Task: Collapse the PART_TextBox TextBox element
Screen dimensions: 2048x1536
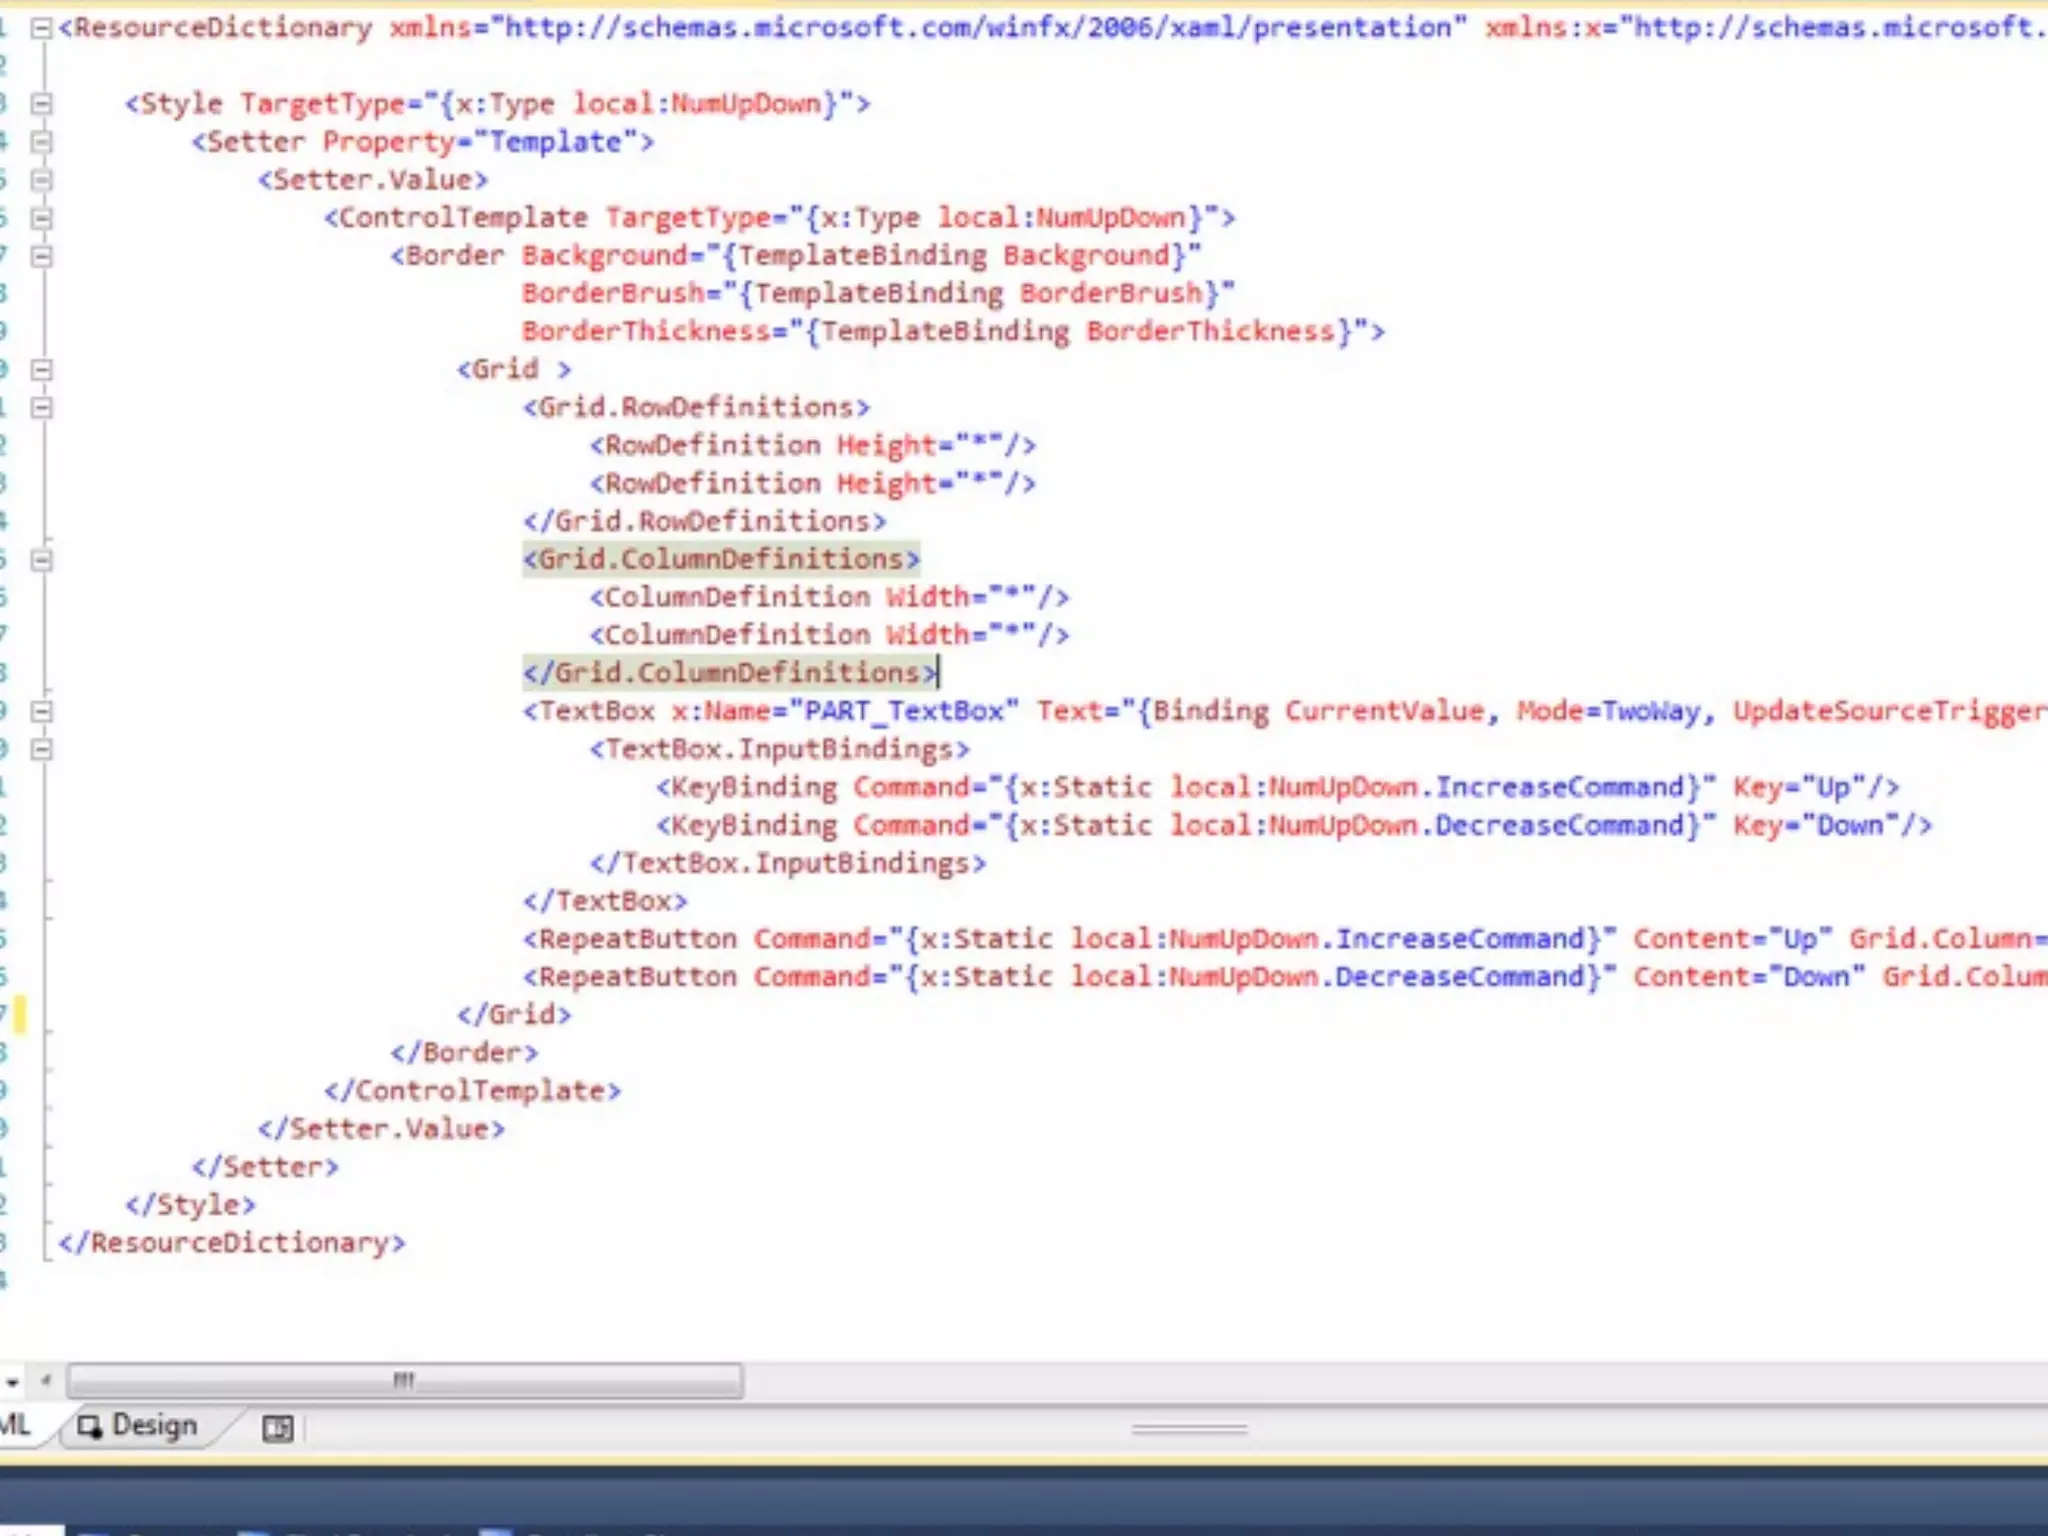Action: 41,712
